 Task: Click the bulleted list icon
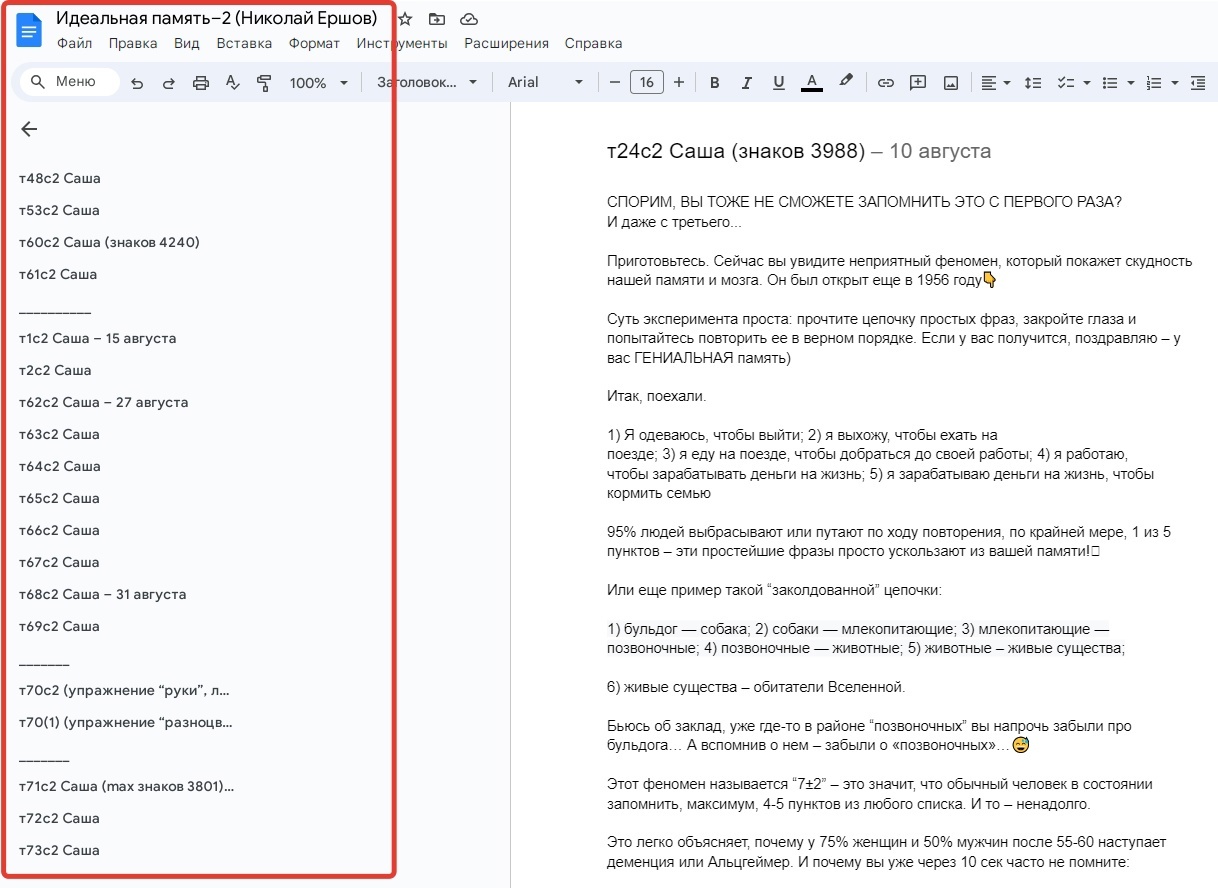tap(1109, 83)
